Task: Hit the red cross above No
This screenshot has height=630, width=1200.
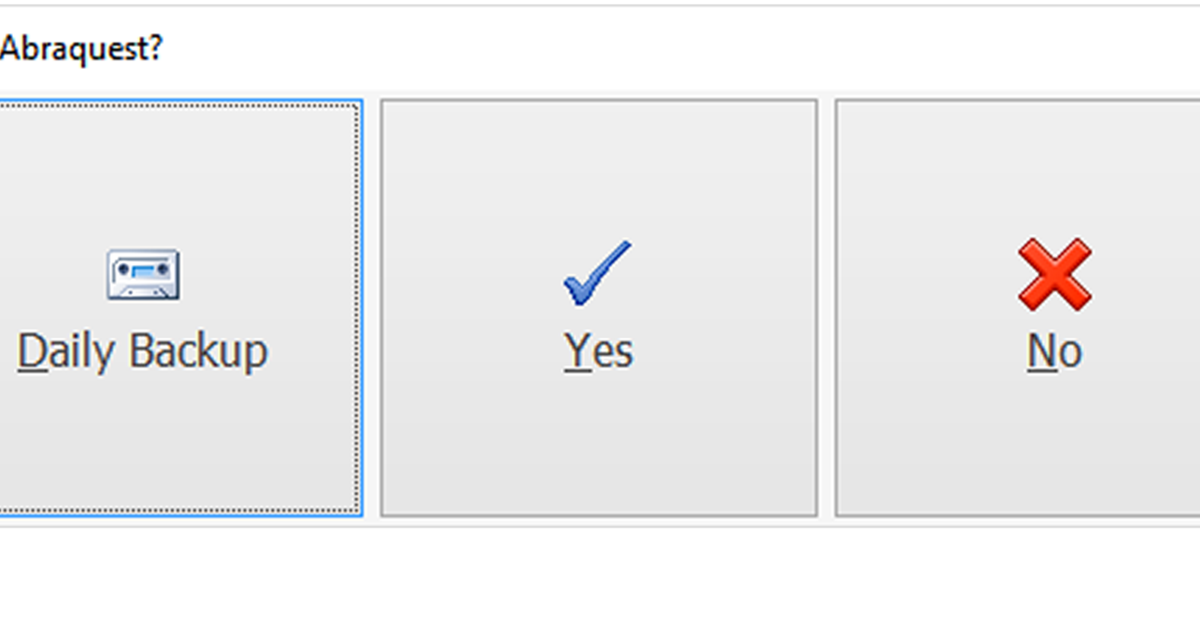Action: [x=1054, y=273]
